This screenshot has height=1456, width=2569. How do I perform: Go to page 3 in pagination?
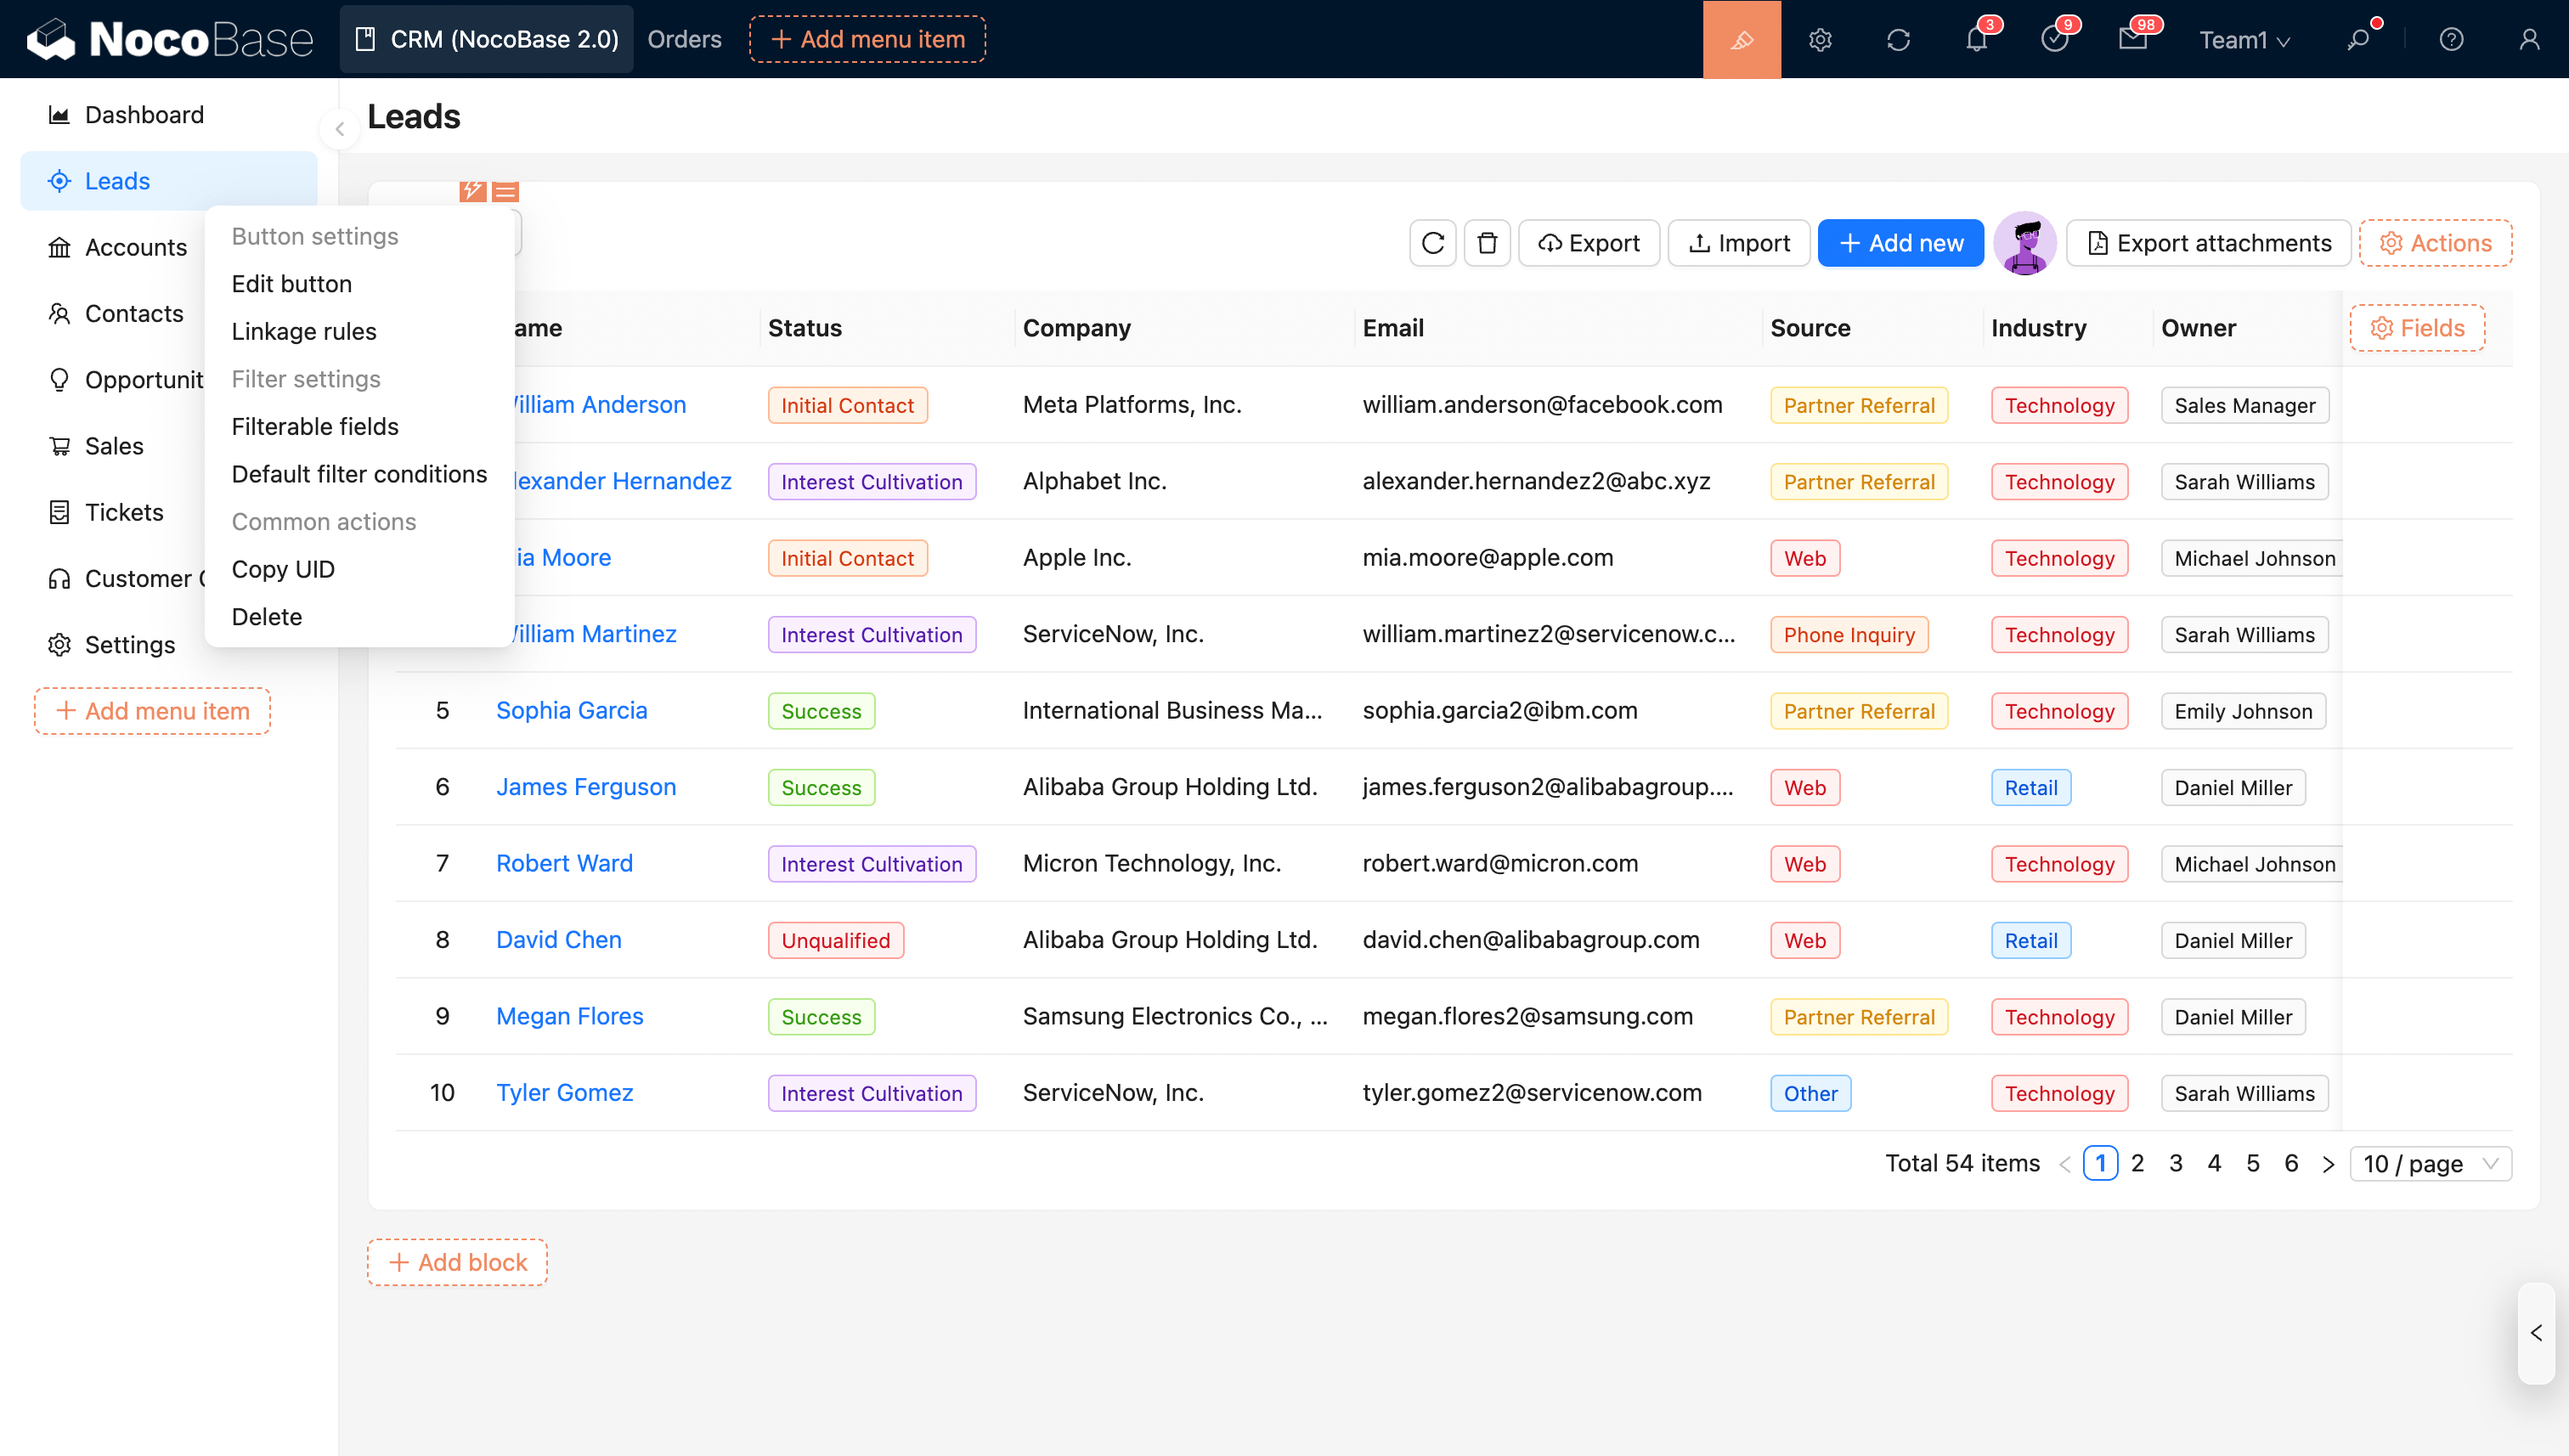pyautogui.click(x=2175, y=1163)
